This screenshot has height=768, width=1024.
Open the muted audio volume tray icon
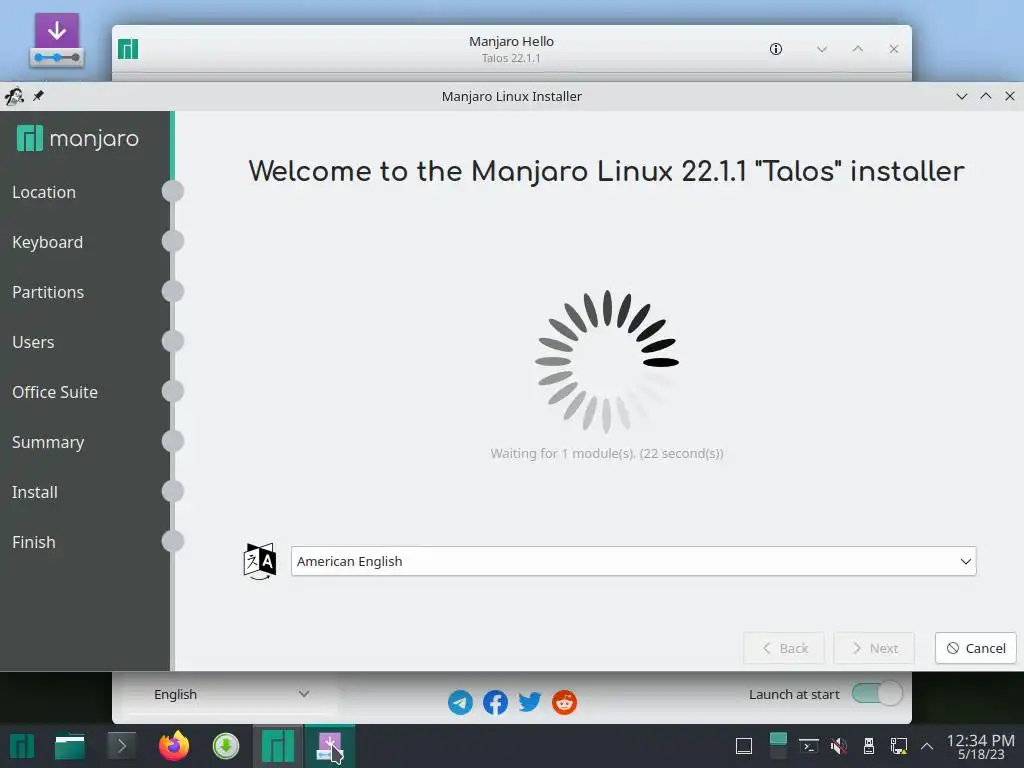tap(839, 746)
